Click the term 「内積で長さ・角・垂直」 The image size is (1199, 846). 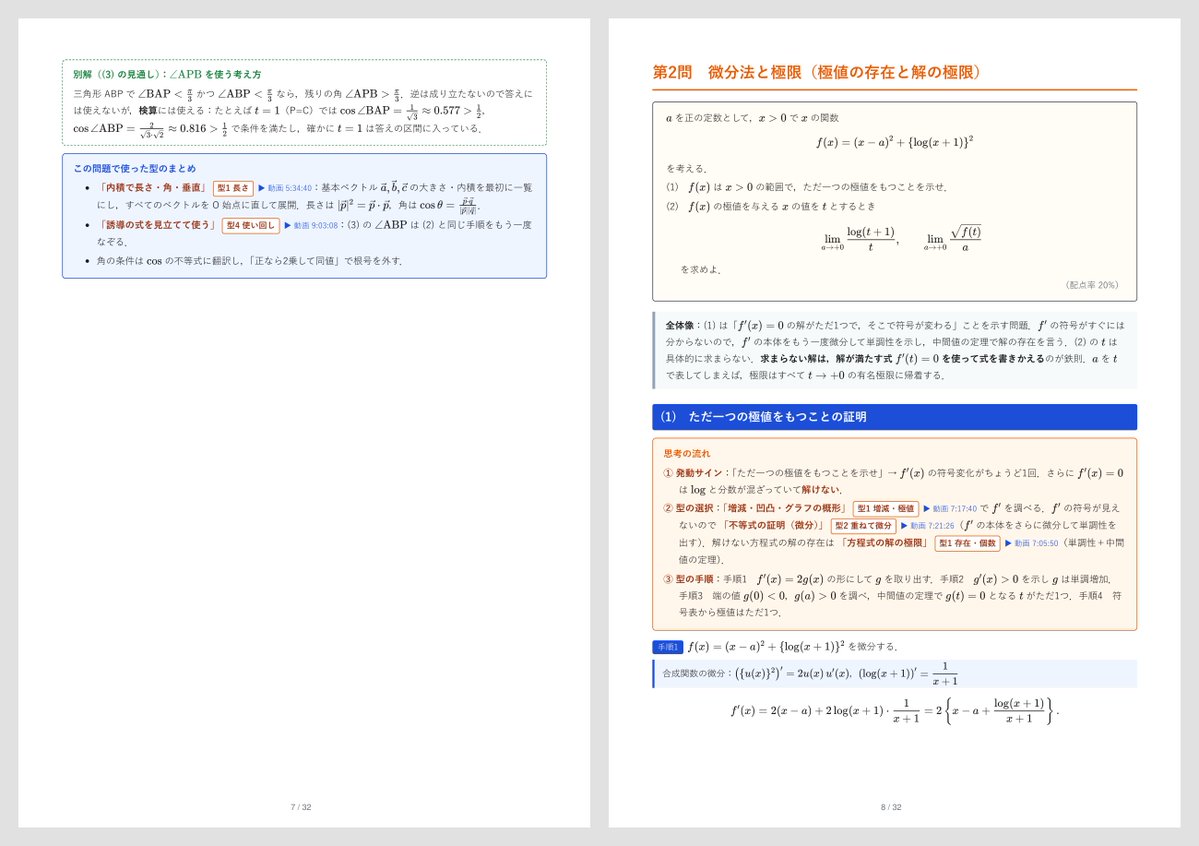(153, 188)
